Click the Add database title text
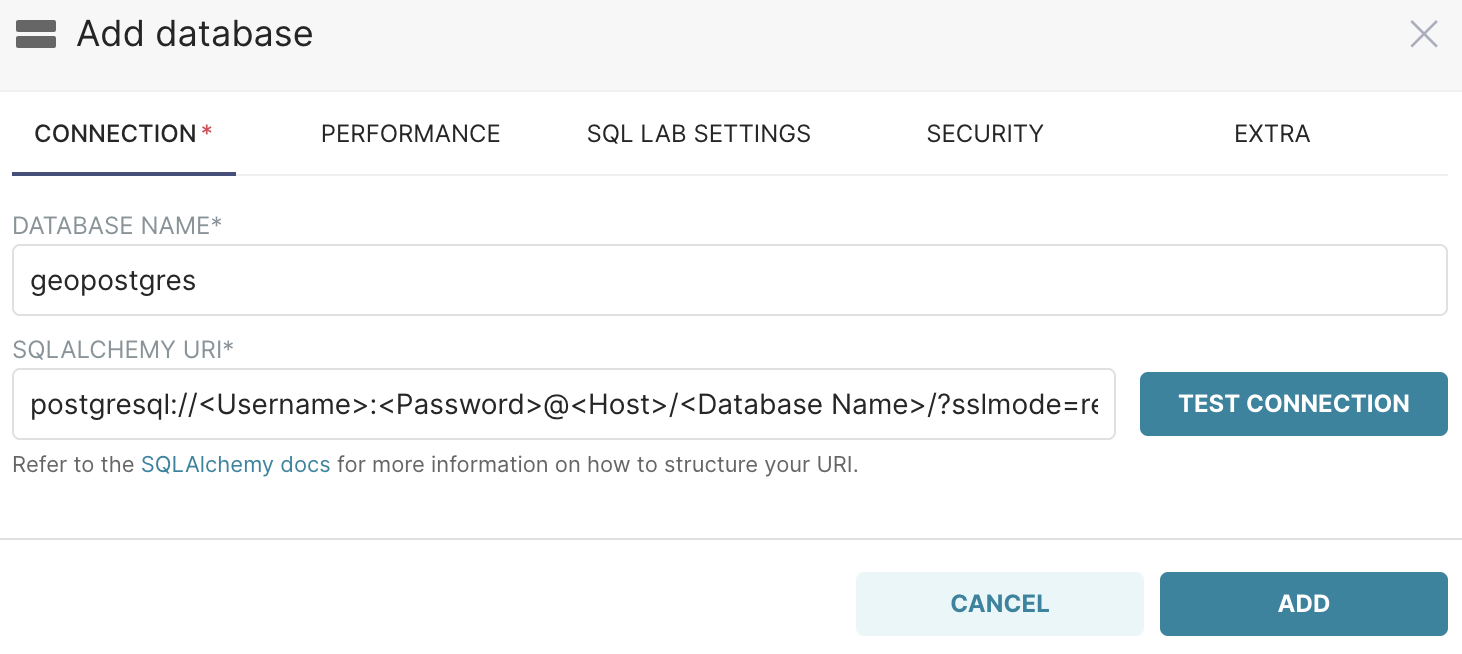The width and height of the screenshot is (1462, 654). (x=194, y=33)
